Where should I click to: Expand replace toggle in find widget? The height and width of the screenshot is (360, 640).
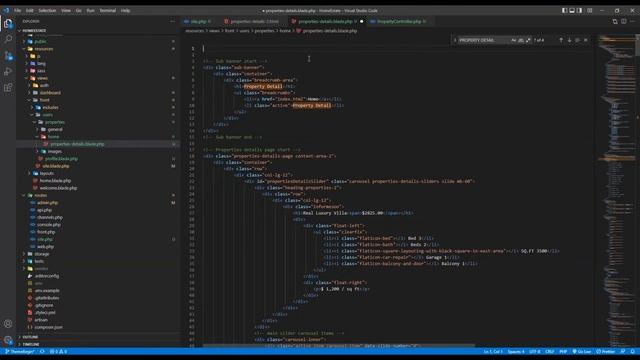point(455,40)
